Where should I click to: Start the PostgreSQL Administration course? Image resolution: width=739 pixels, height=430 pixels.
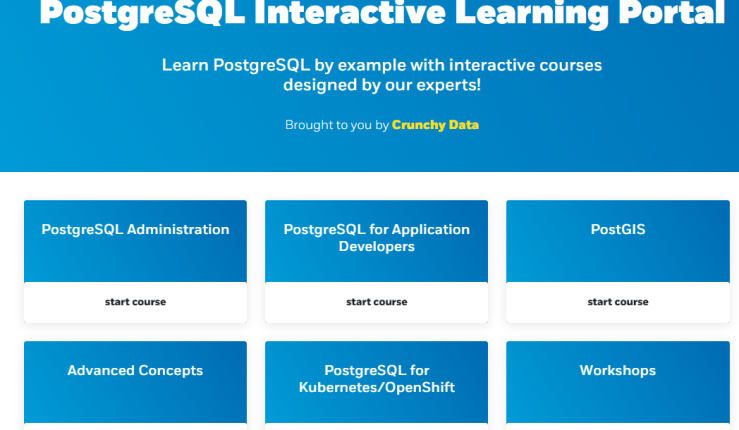(135, 302)
